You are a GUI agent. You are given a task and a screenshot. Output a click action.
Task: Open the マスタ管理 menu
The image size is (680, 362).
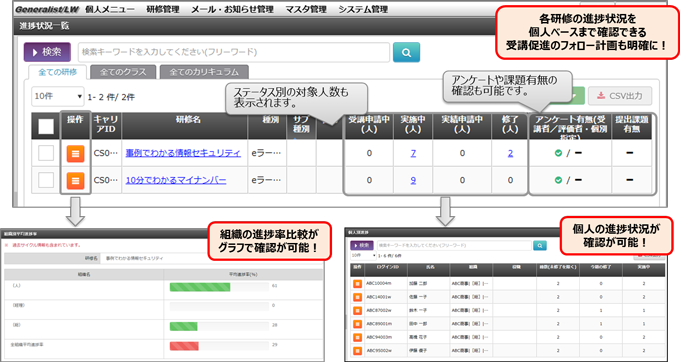306,9
